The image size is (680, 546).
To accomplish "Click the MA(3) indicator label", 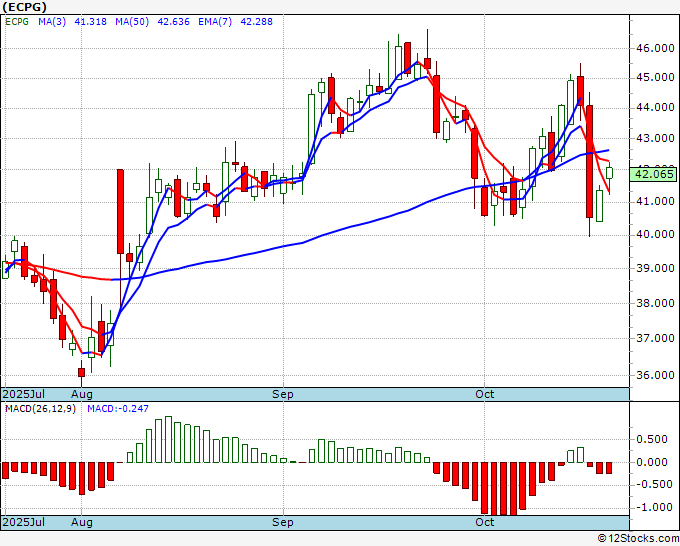I will 52,22.
